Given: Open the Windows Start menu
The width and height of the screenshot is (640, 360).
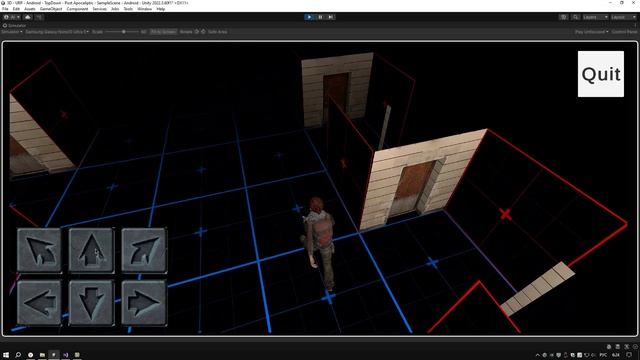Looking at the screenshot, I should (x=6, y=355).
